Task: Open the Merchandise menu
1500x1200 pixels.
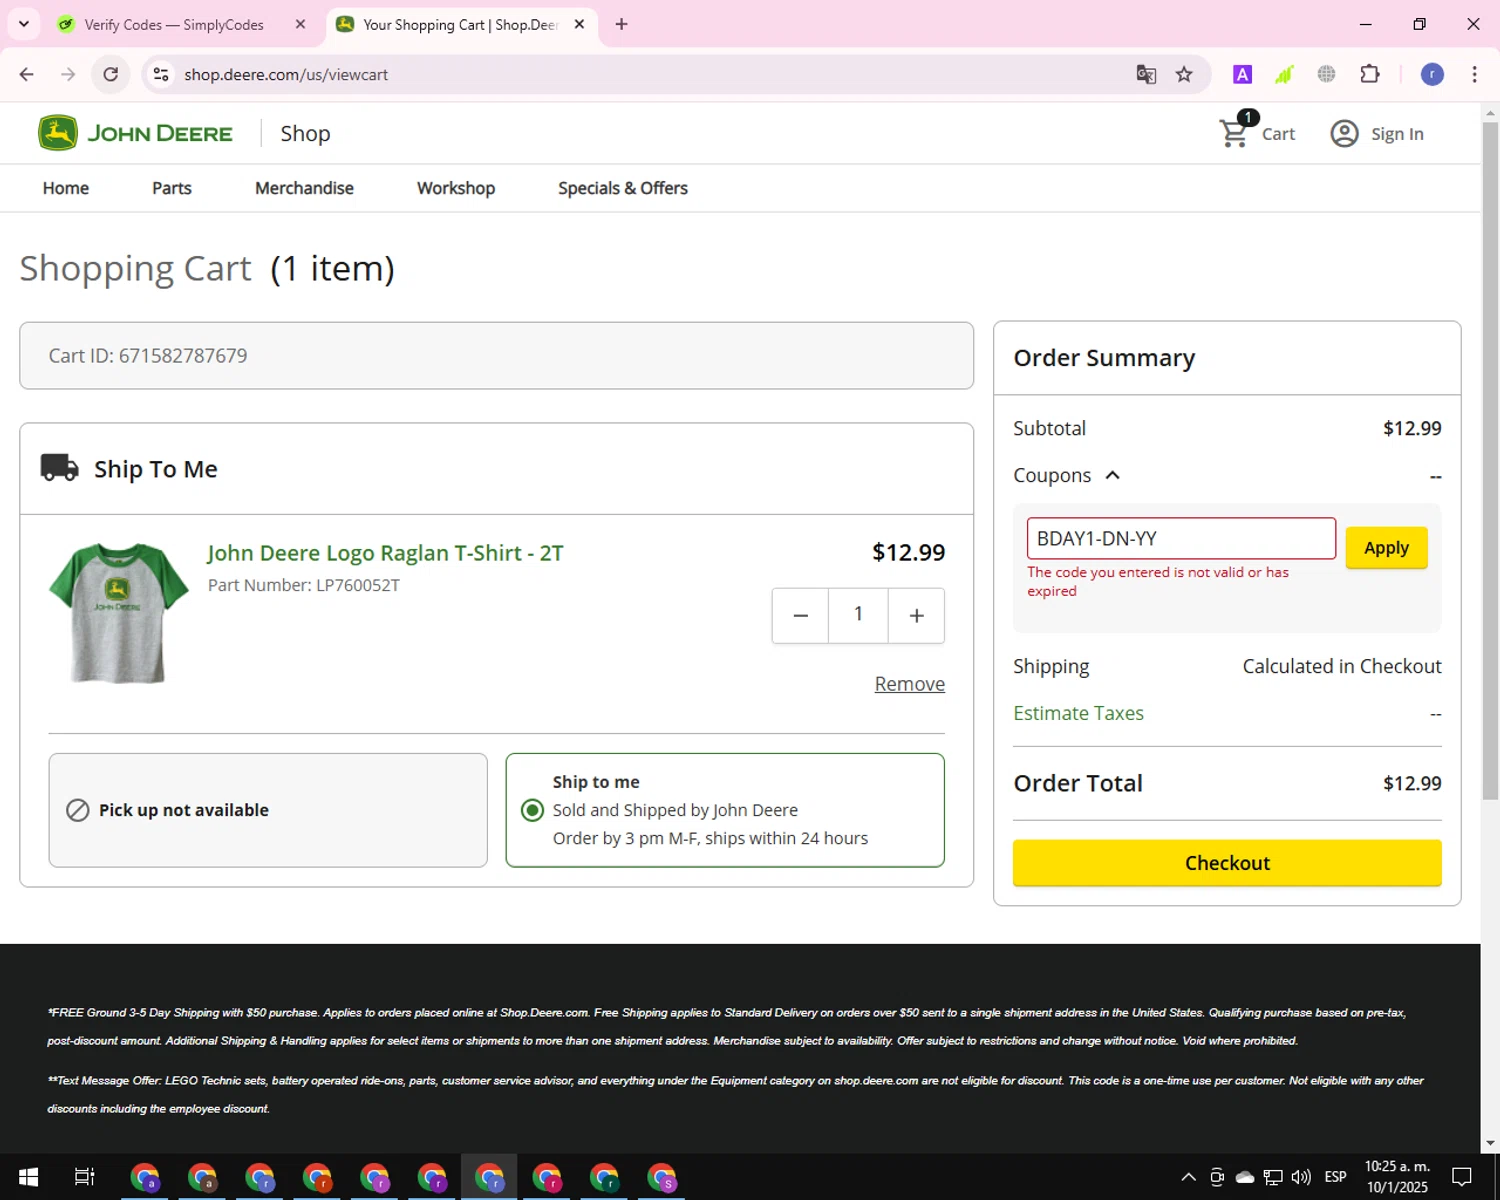Action: click(x=304, y=188)
